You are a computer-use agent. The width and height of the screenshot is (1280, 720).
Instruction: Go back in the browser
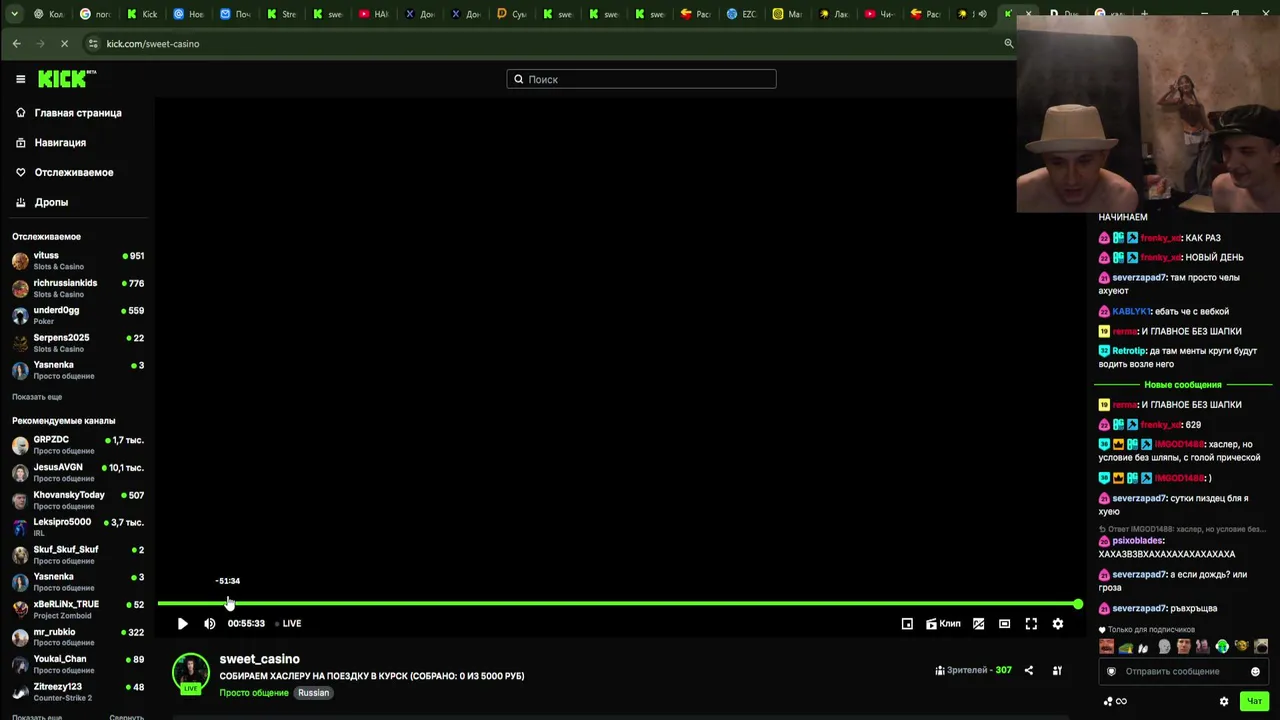point(16,44)
